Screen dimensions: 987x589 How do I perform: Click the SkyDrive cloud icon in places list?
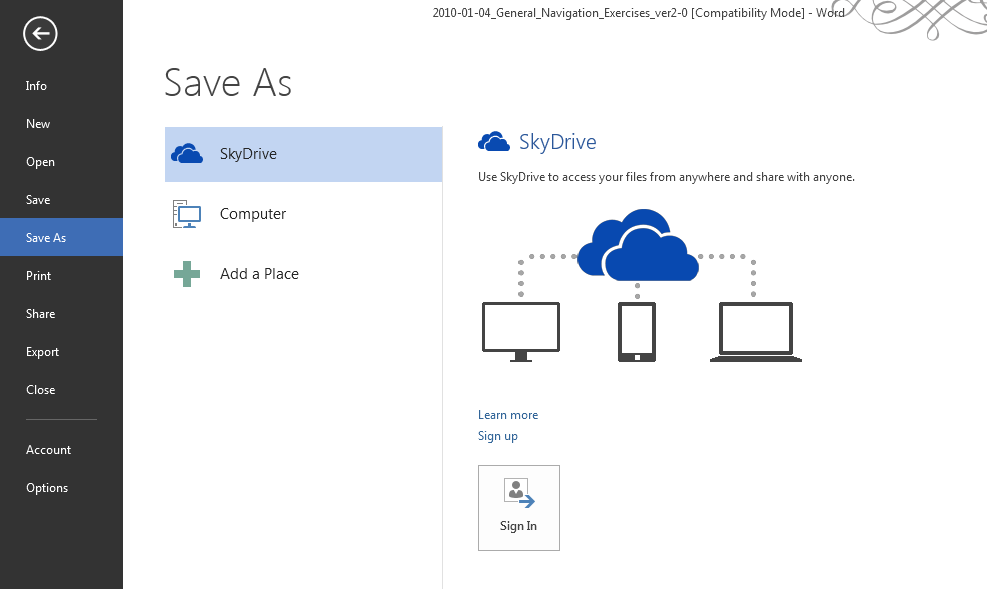(187, 154)
